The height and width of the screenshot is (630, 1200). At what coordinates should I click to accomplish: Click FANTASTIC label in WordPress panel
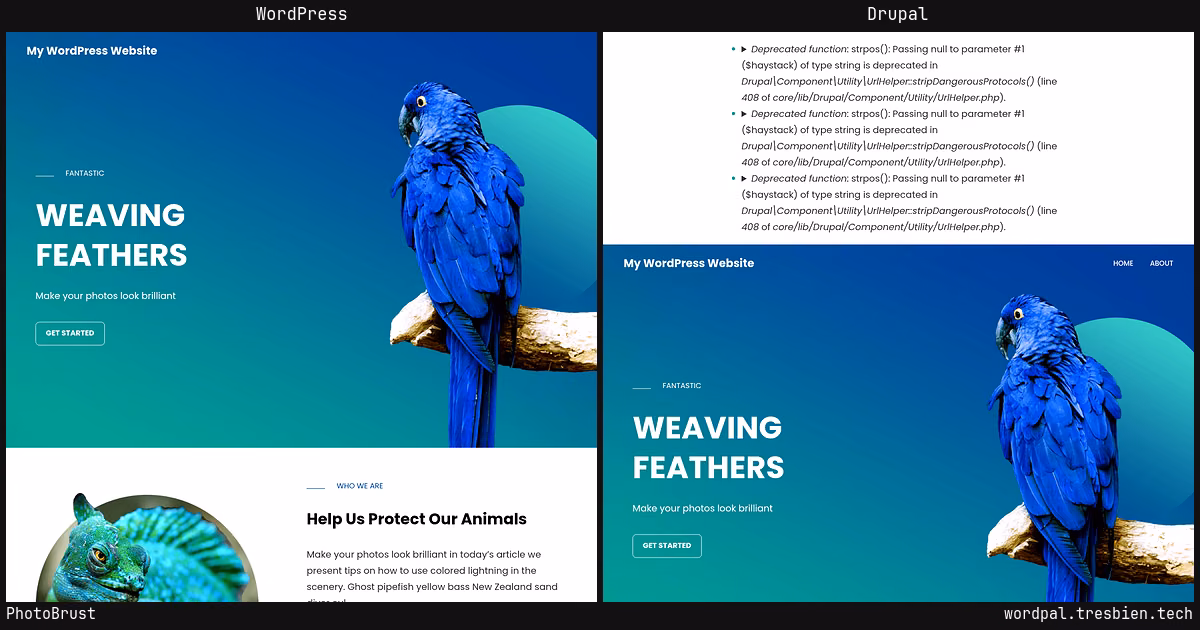point(85,173)
